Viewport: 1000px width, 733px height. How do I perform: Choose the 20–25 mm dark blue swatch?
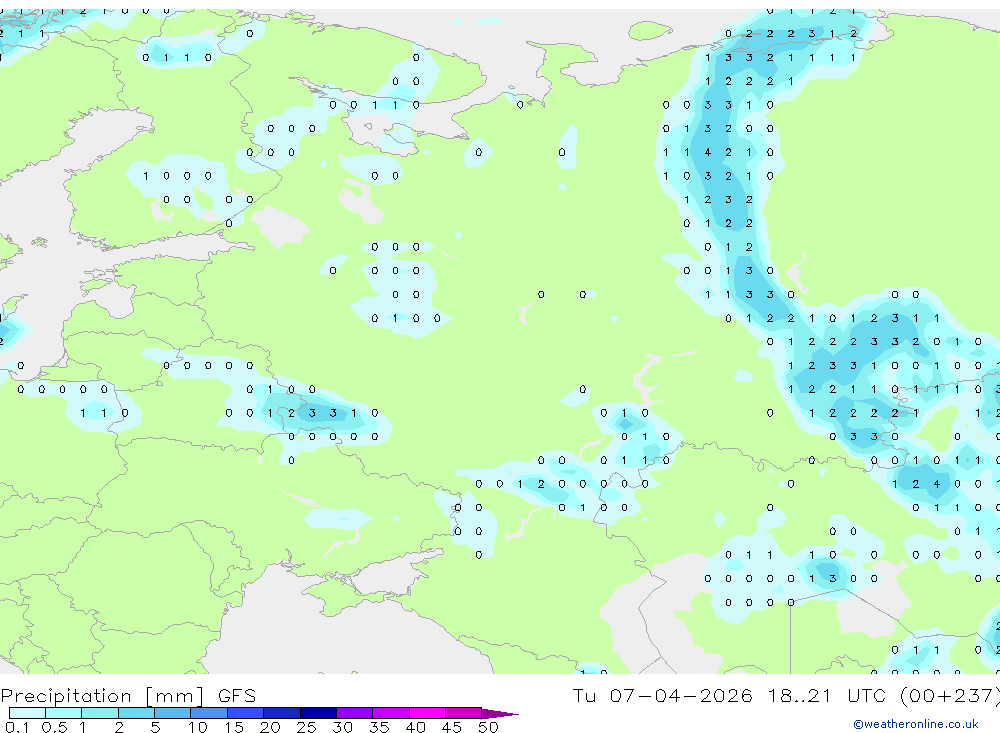click(x=281, y=713)
